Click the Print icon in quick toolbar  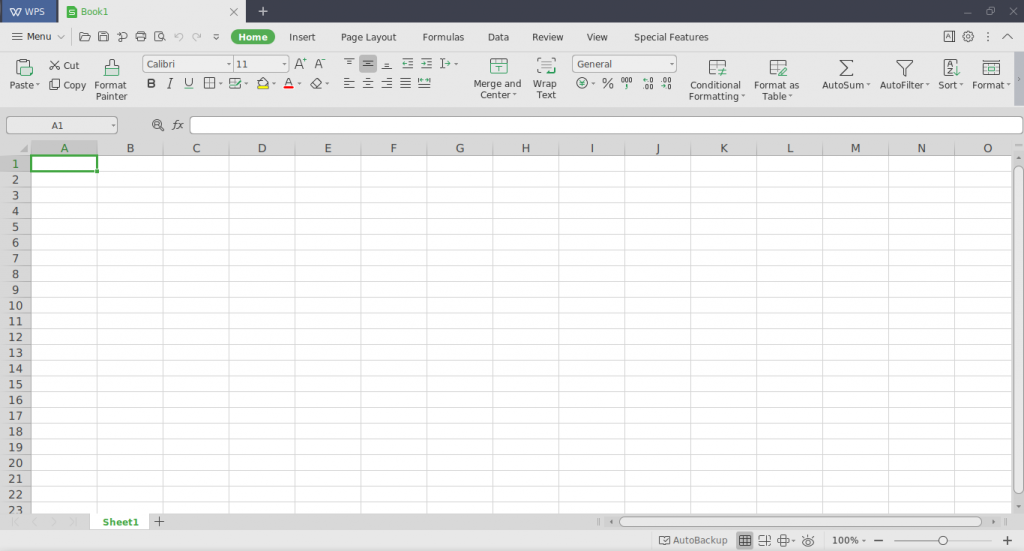pos(140,37)
